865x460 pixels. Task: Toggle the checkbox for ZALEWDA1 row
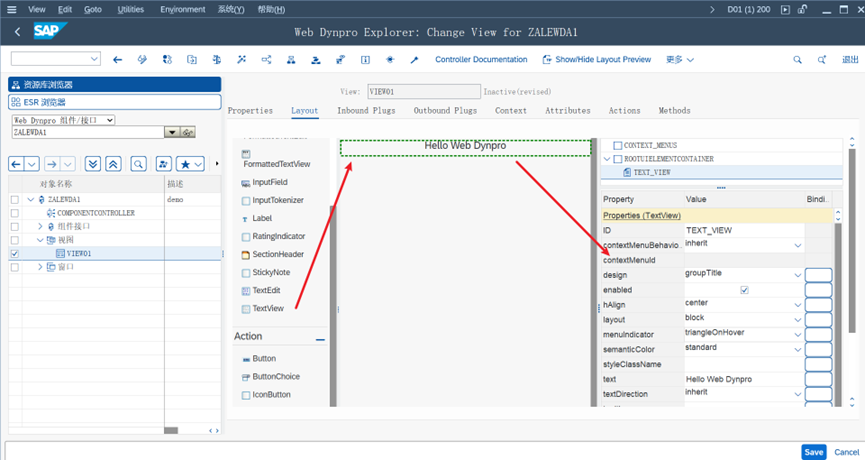point(15,200)
